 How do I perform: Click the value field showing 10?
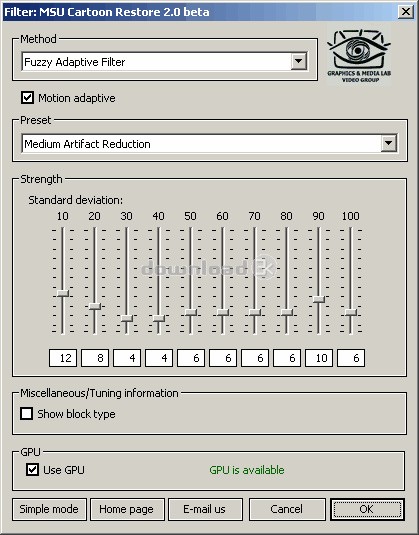[319, 358]
